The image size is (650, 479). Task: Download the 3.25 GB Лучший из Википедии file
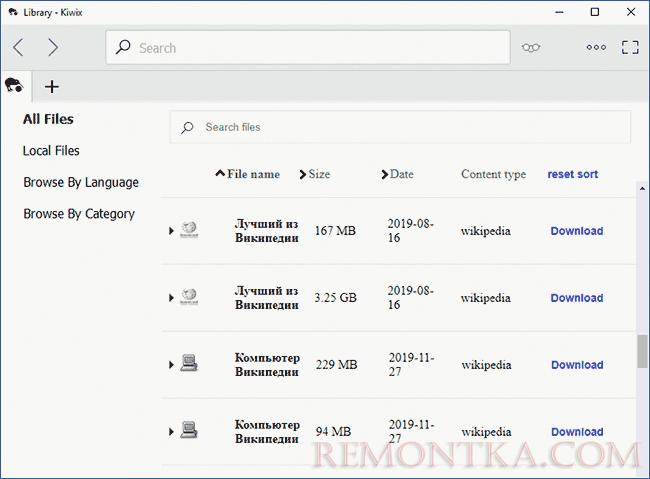(x=577, y=298)
